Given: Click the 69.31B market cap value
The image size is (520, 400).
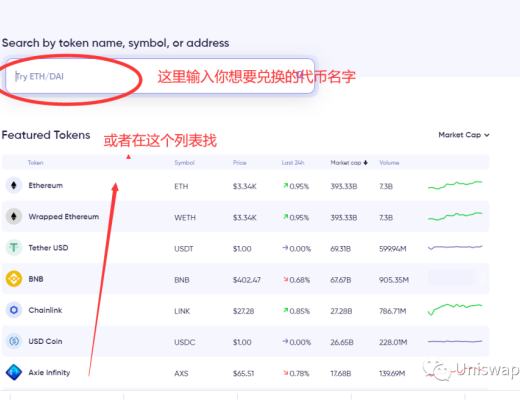Looking at the screenshot, I should point(340,249).
